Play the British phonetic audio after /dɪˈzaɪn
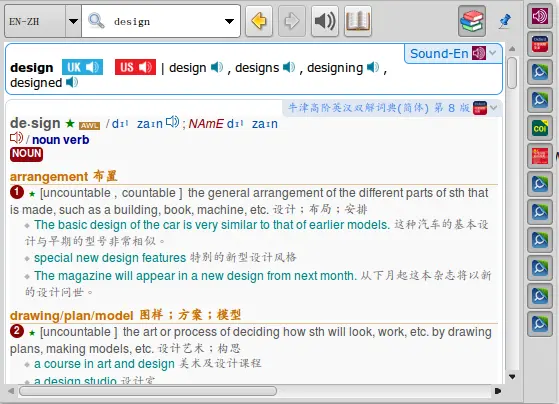The height and width of the screenshot is (404, 559). [x=173, y=122]
